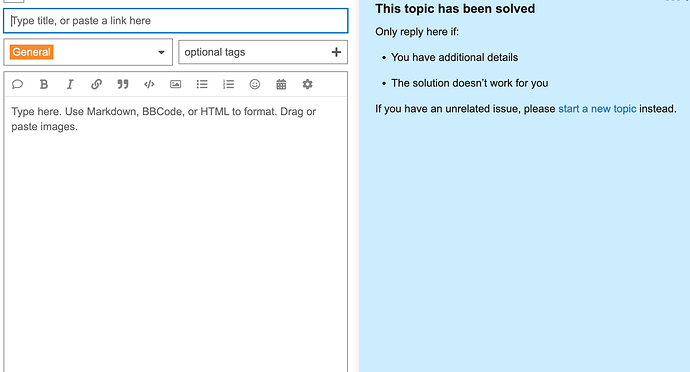Insert preformatted code with the </> icon
The width and height of the screenshot is (690, 372).
point(149,84)
